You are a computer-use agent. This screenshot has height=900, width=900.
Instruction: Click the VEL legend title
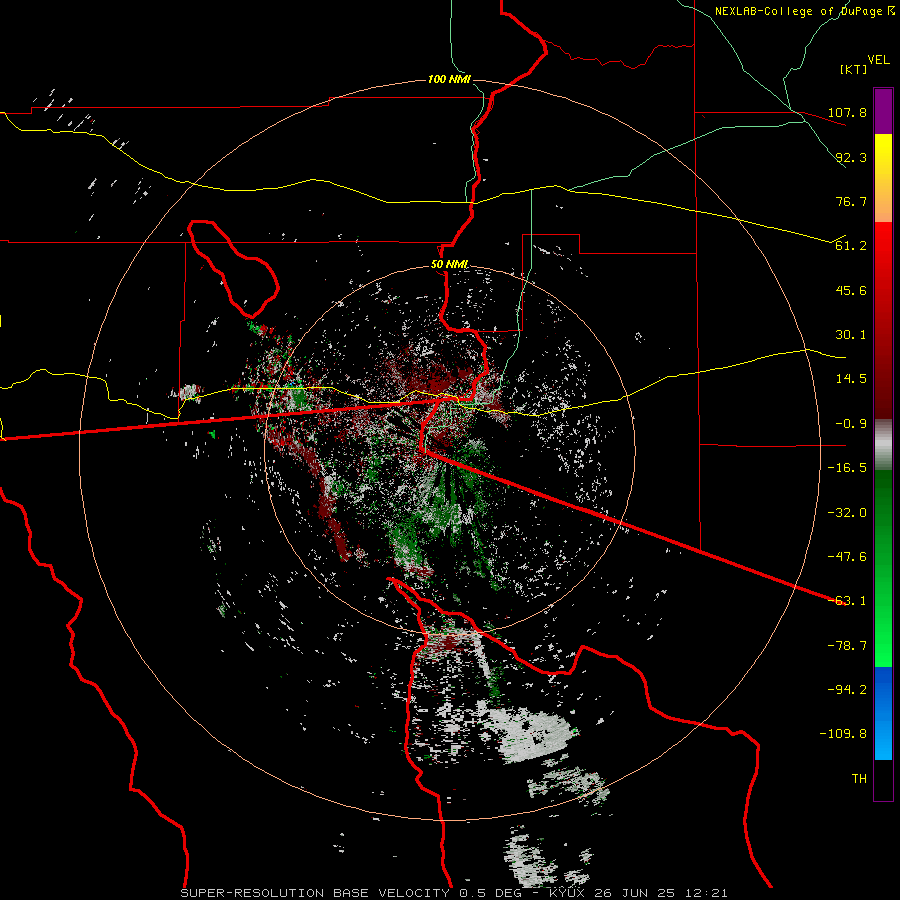coord(878,60)
